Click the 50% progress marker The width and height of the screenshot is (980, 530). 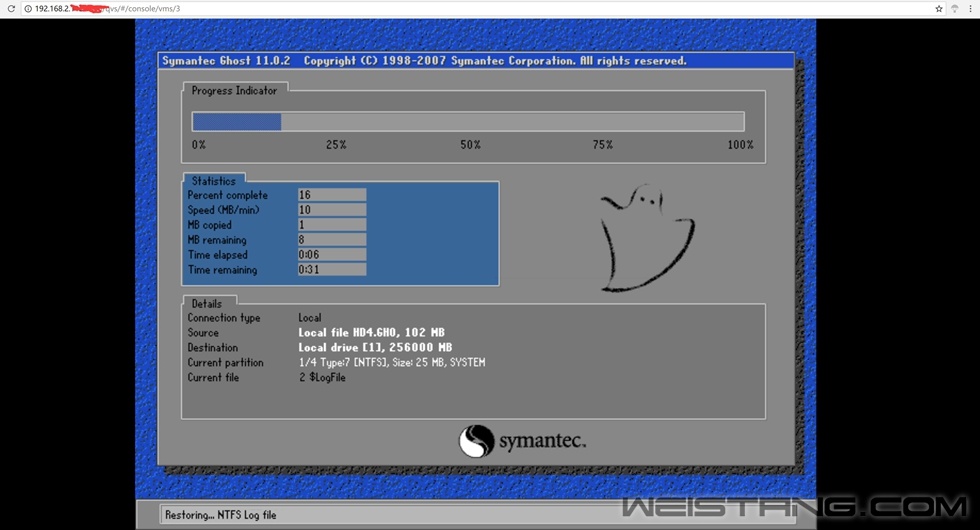(x=471, y=145)
